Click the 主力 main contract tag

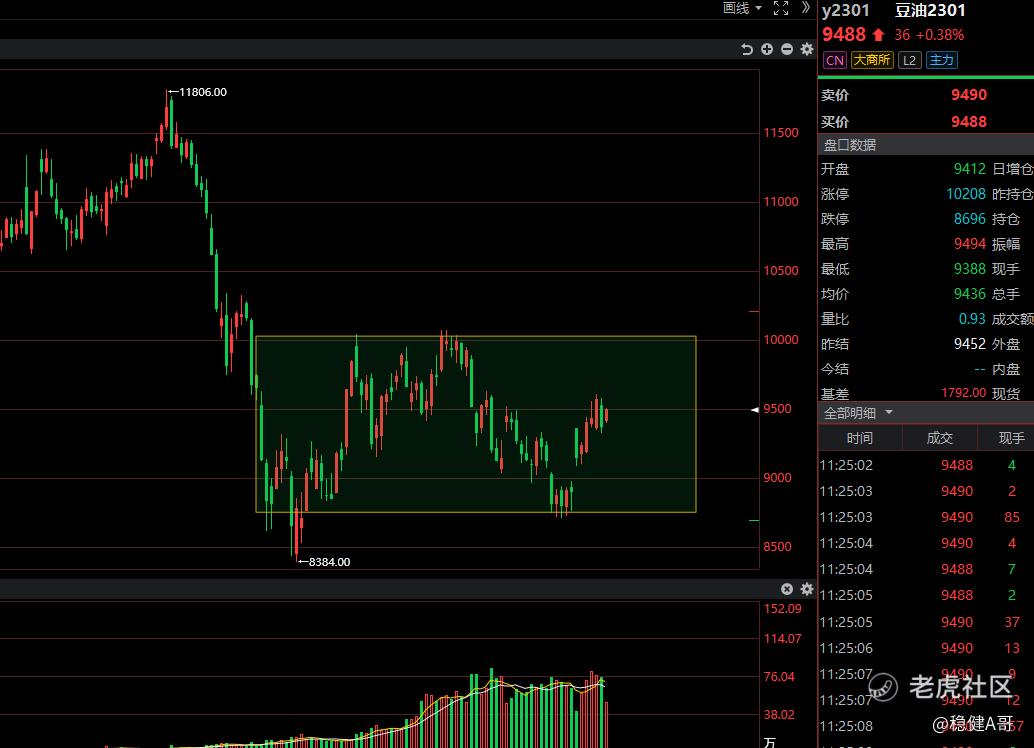coord(942,60)
